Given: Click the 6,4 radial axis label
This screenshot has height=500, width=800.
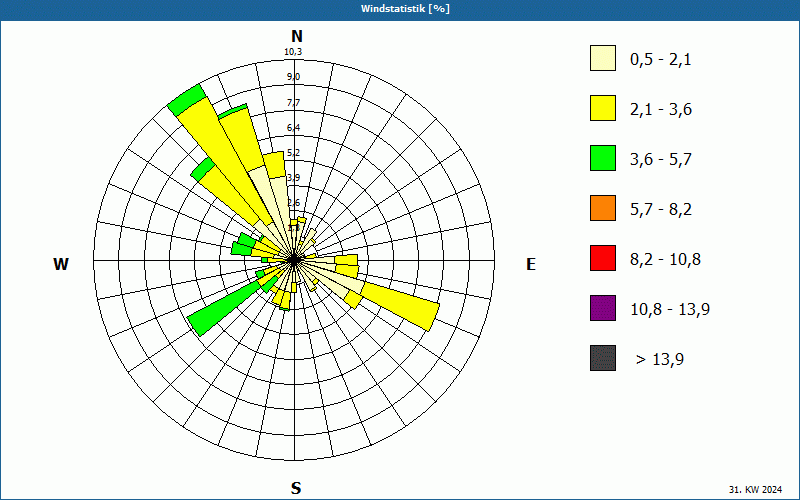Looking at the screenshot, I should pos(293,128).
